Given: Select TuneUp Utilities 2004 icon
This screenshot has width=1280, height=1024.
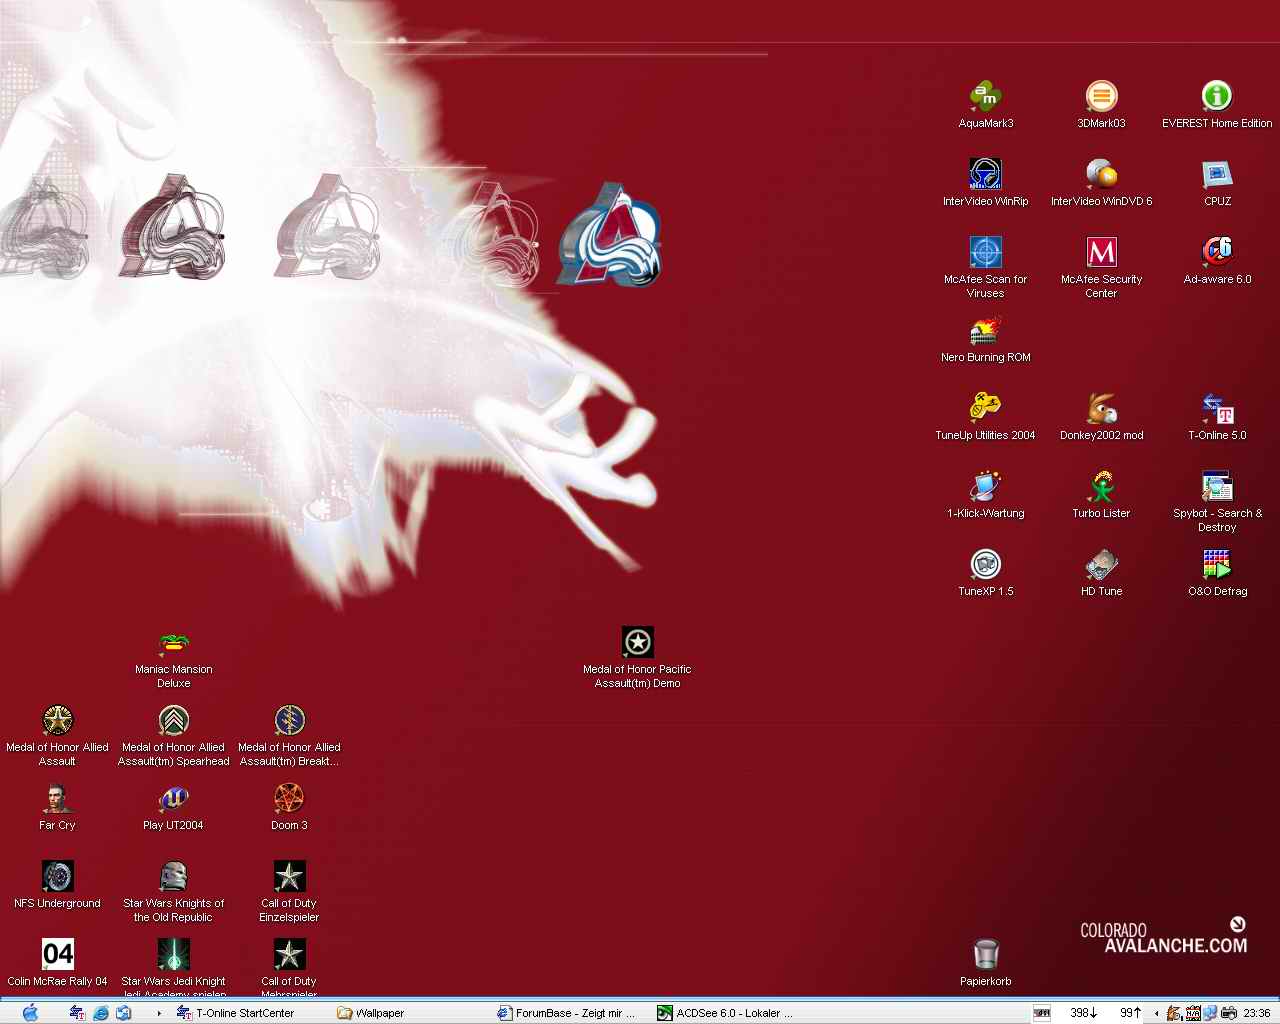Looking at the screenshot, I should [x=985, y=408].
